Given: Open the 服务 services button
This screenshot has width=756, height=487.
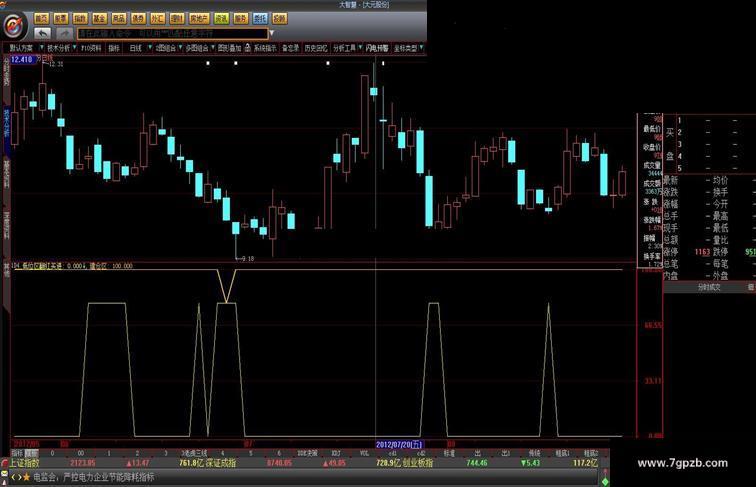Looking at the screenshot, I should 241,19.
